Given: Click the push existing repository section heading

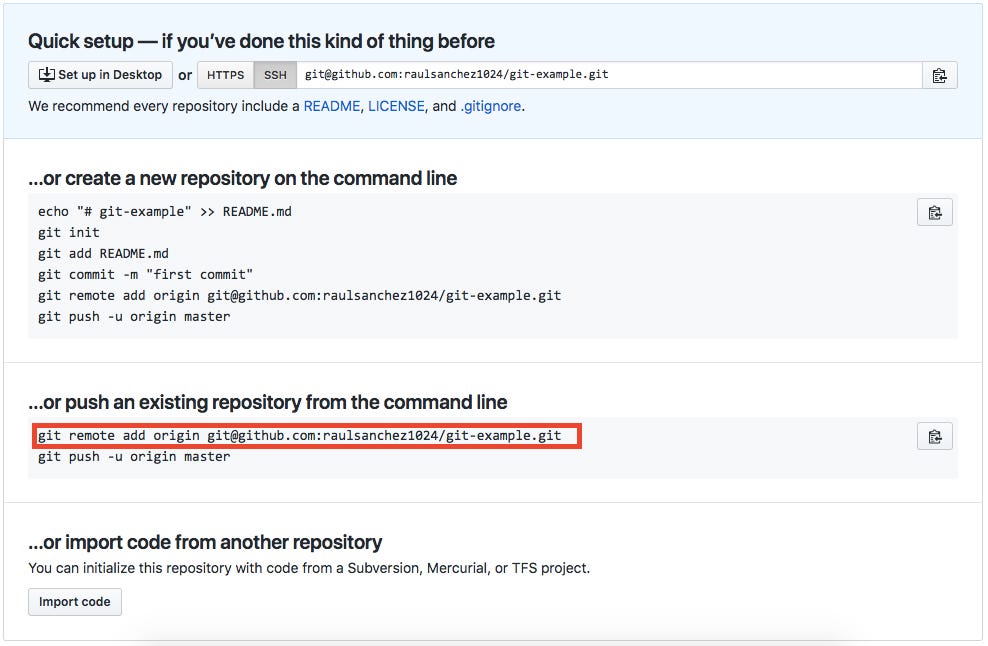Looking at the screenshot, I should point(270,402).
